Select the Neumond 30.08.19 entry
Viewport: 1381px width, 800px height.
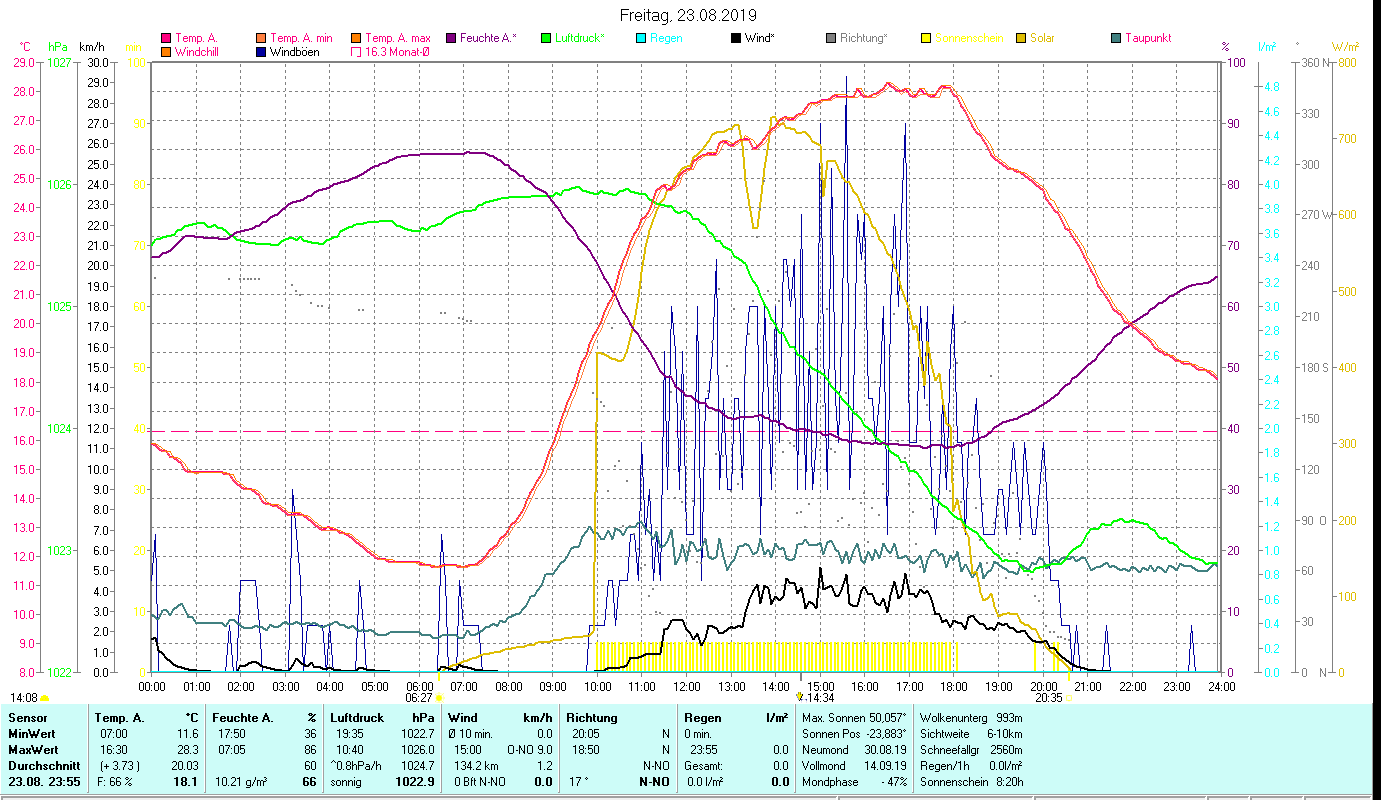(x=855, y=749)
